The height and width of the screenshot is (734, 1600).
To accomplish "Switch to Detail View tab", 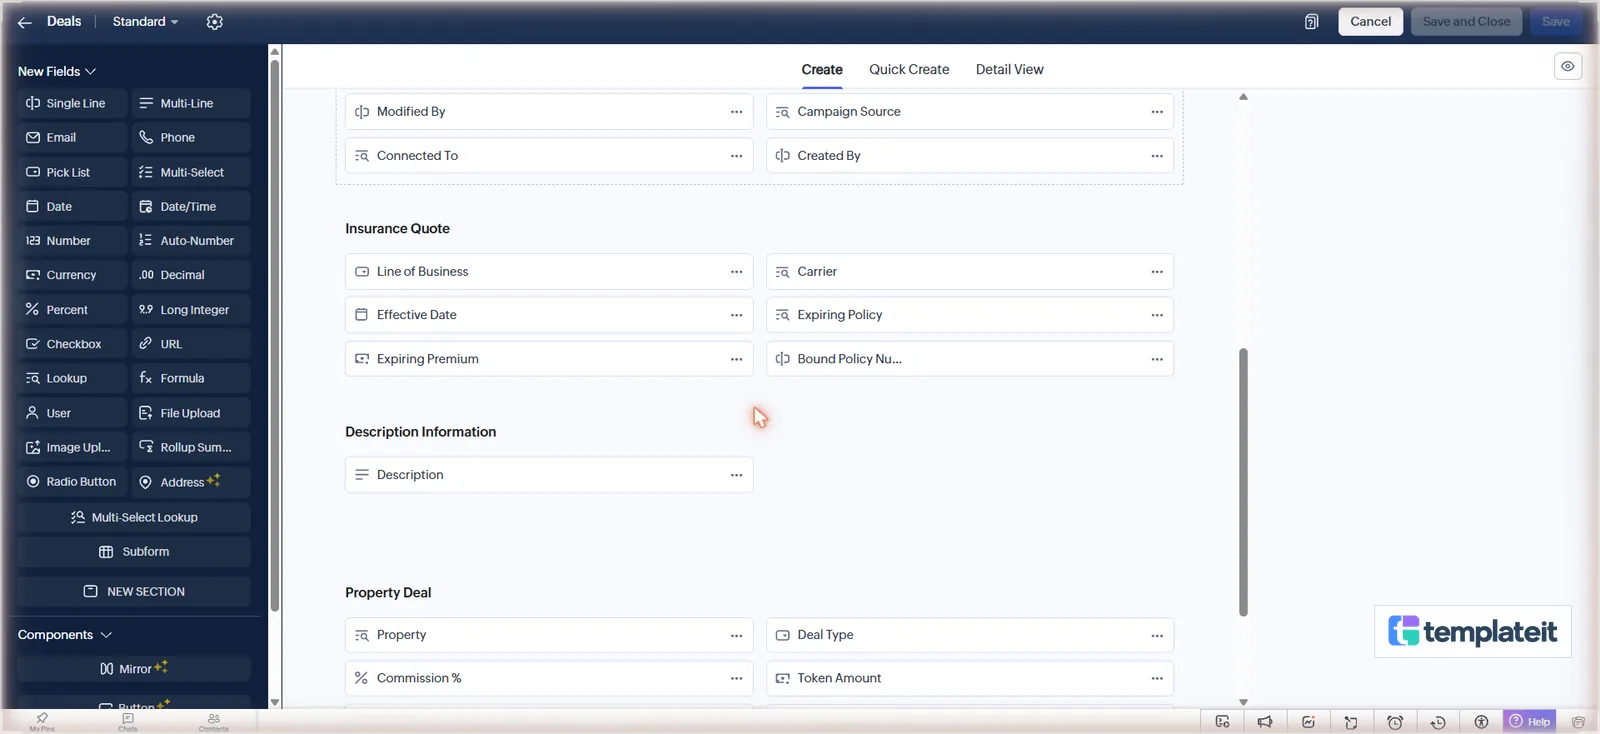I will point(1009,70).
